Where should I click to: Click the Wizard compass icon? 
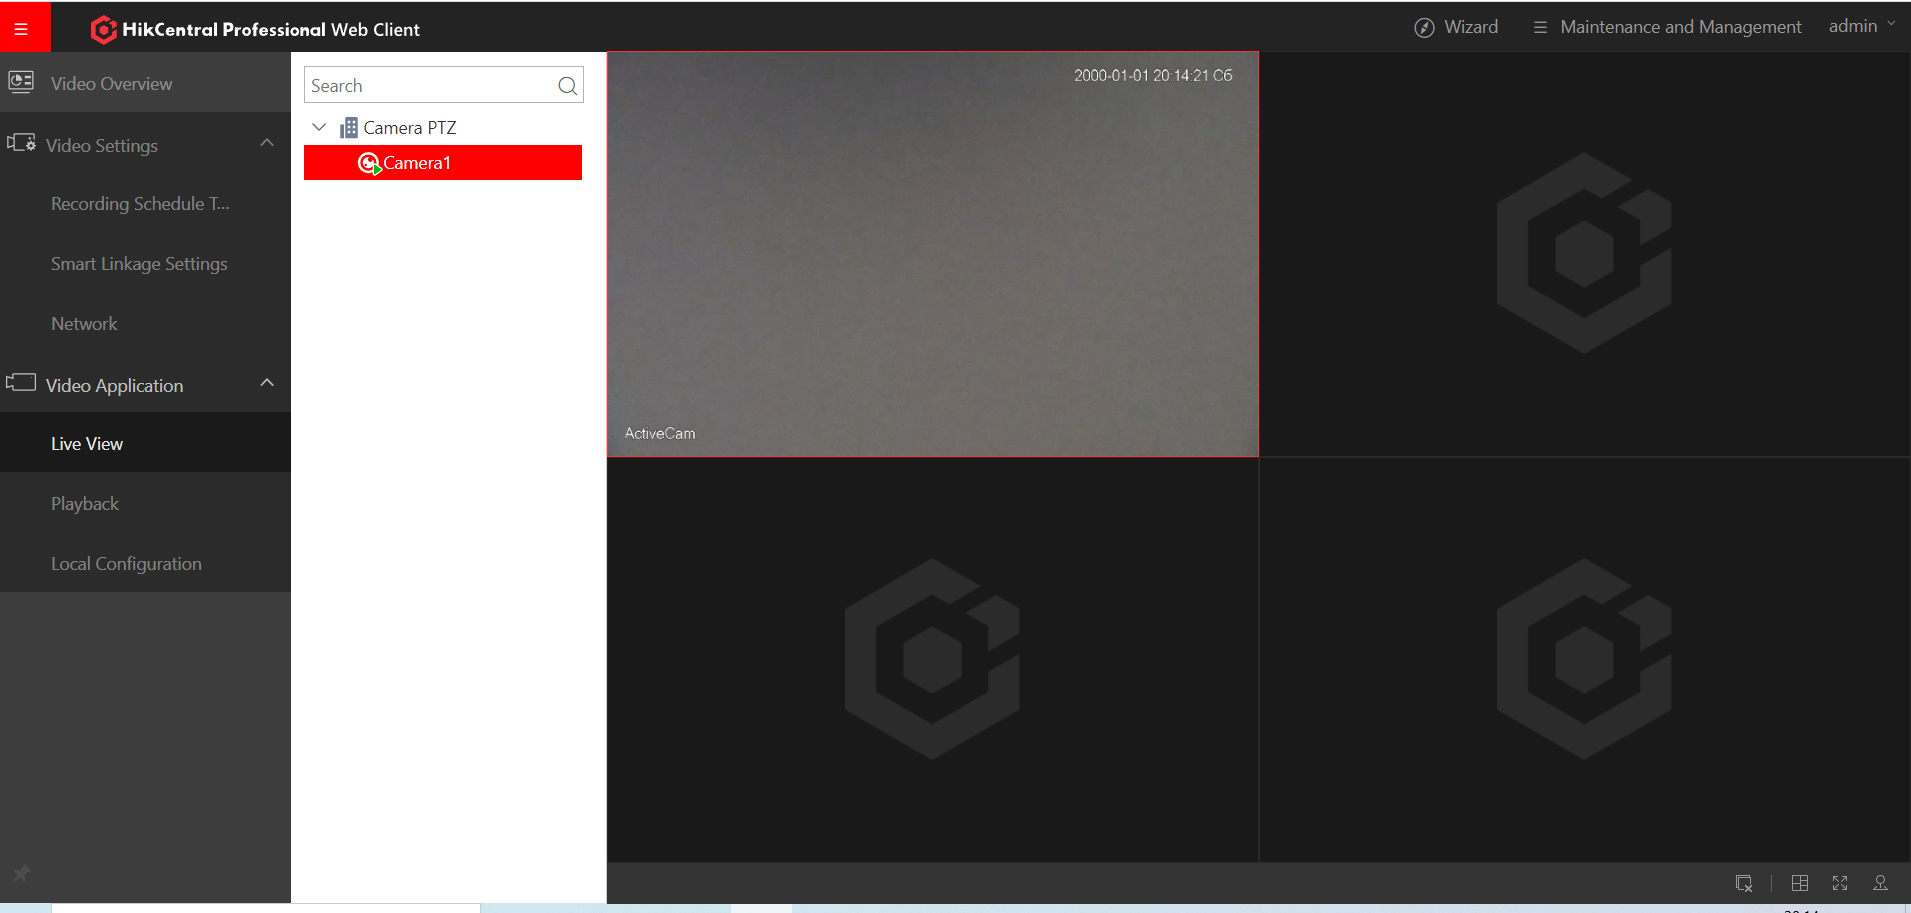1424,28
